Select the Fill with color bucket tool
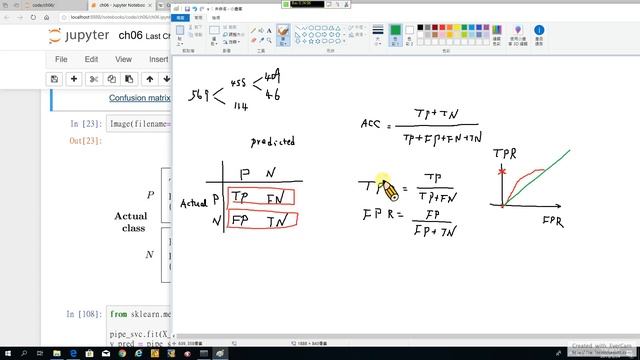The height and width of the screenshot is (360, 640). tap(261, 31)
